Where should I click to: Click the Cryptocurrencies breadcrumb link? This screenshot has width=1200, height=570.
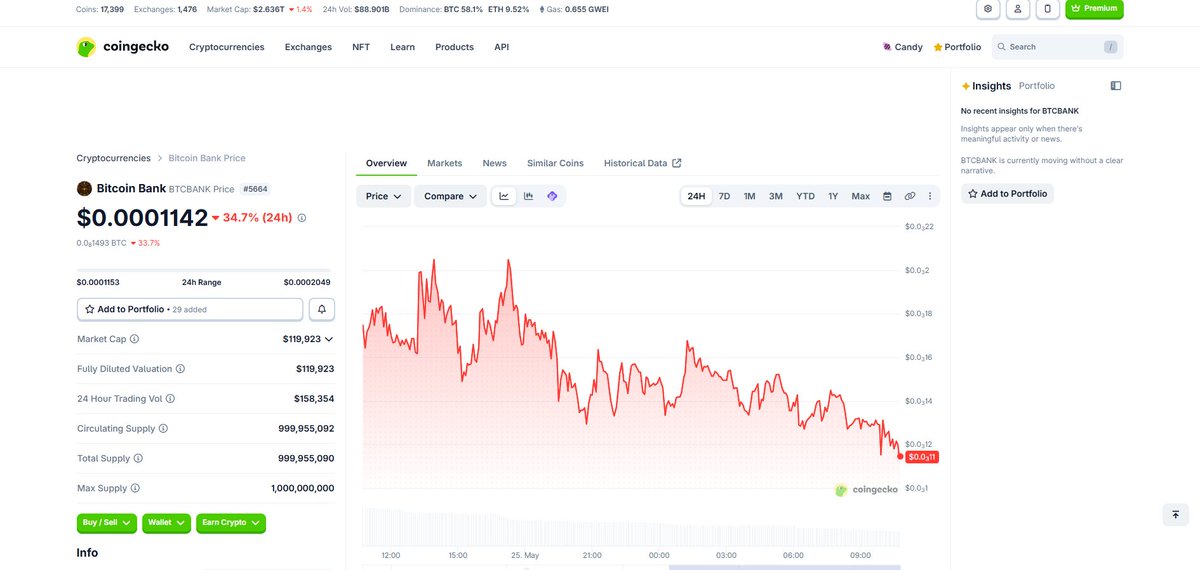tap(113, 158)
